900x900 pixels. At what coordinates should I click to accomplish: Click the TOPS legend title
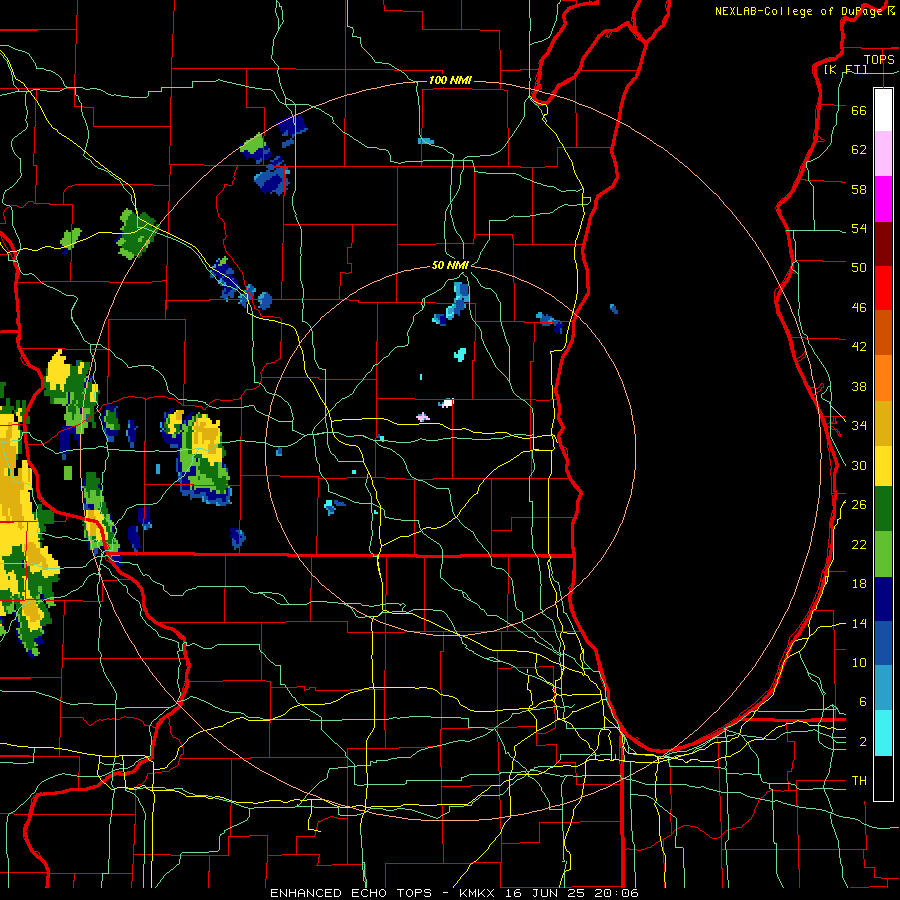point(879,59)
